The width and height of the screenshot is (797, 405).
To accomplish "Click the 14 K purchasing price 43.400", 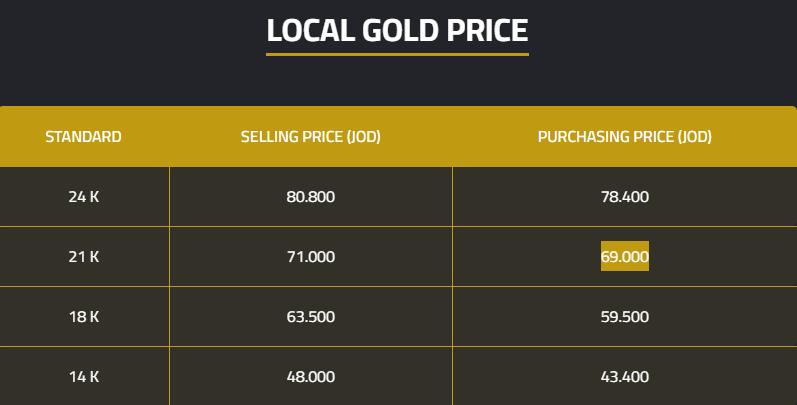I will pyautogui.click(x=624, y=377).
